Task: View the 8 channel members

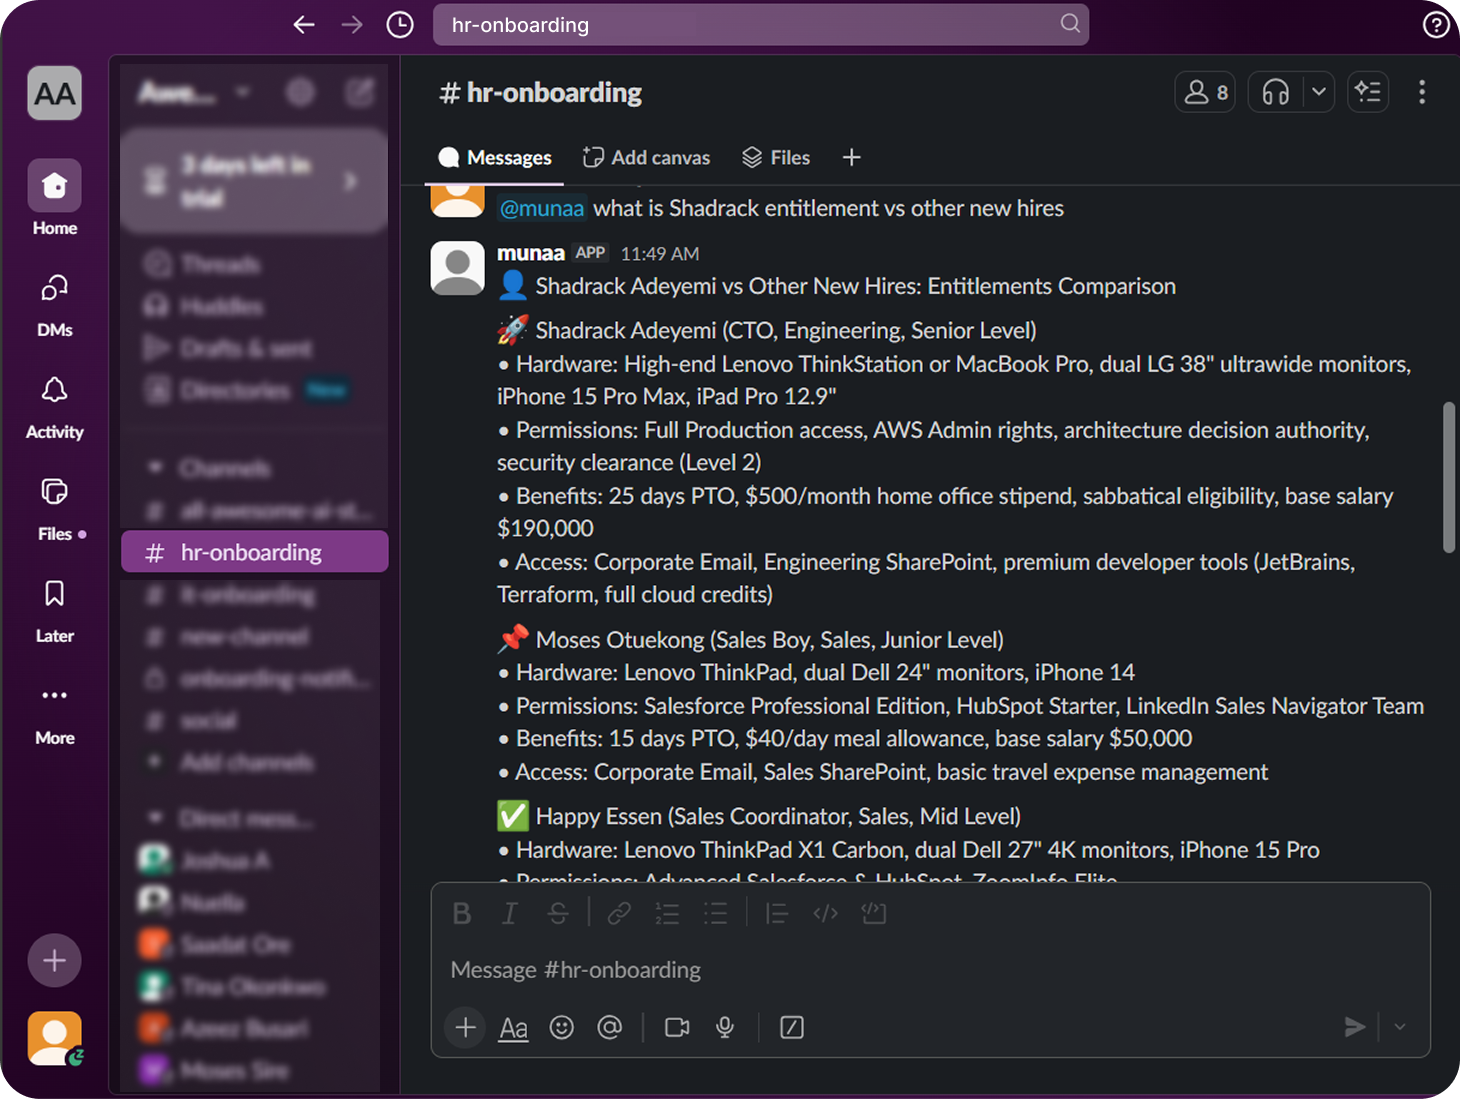Action: coord(1205,93)
